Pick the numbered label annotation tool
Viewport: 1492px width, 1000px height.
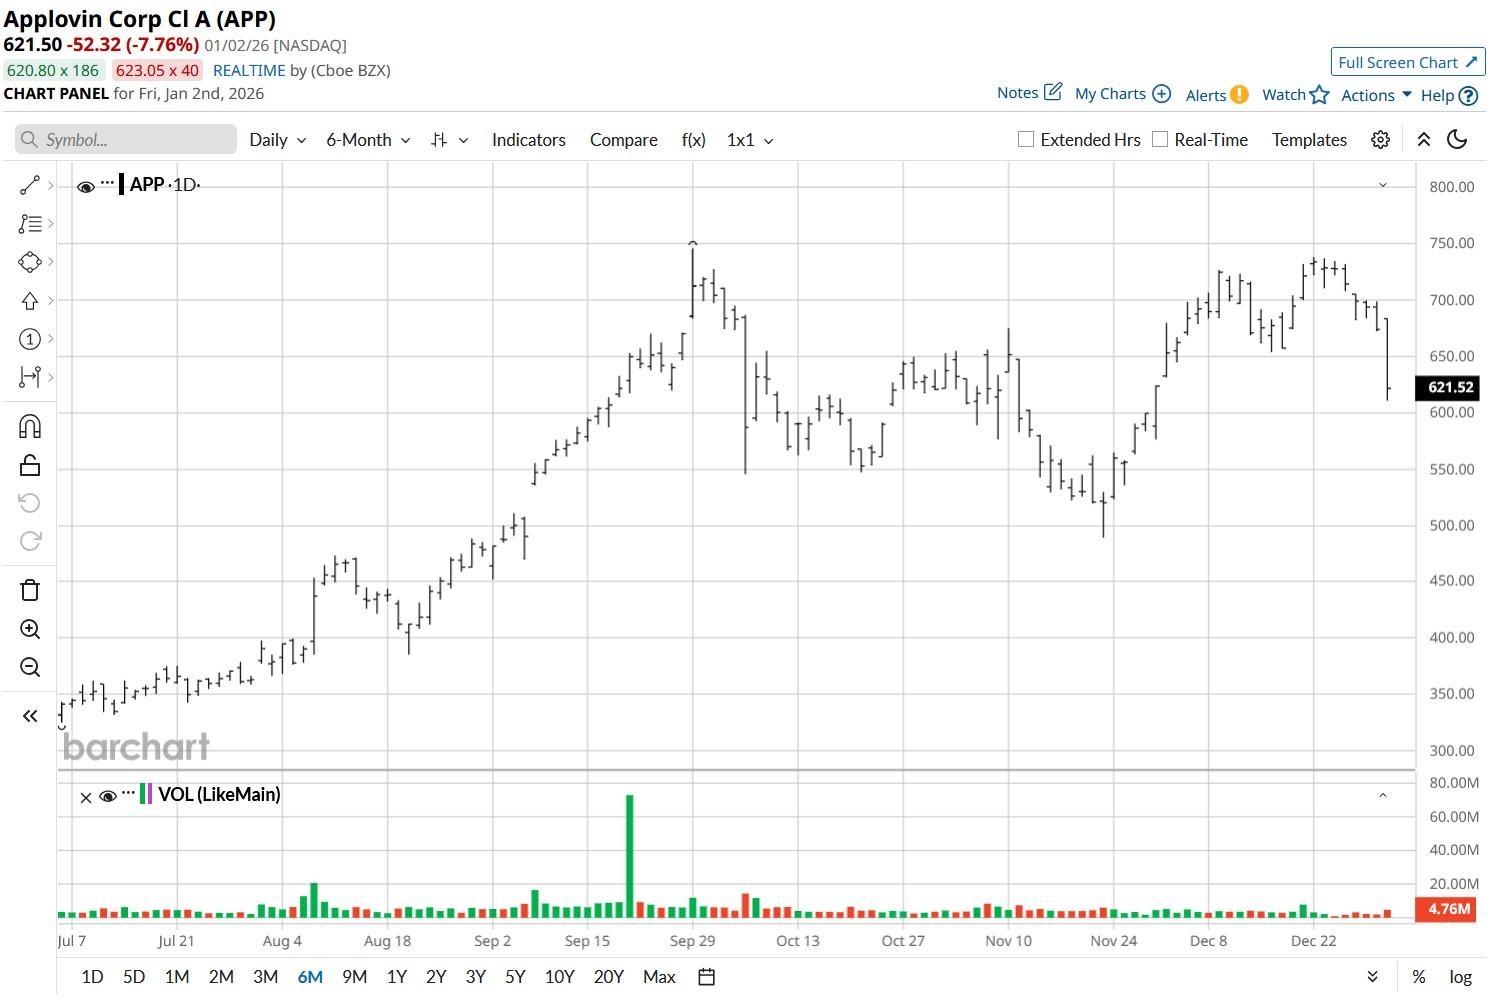(30, 339)
